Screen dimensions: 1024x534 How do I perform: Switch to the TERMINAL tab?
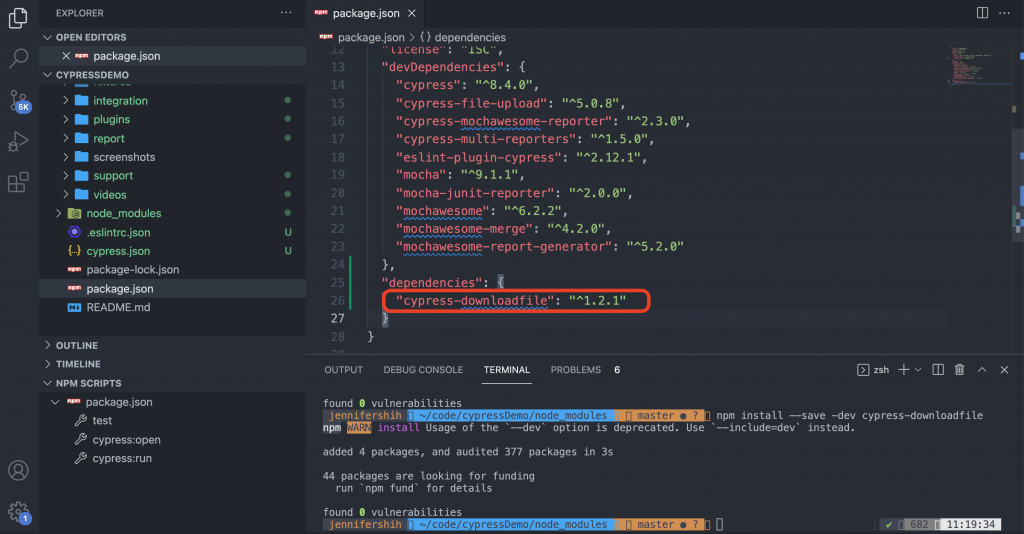click(x=507, y=369)
